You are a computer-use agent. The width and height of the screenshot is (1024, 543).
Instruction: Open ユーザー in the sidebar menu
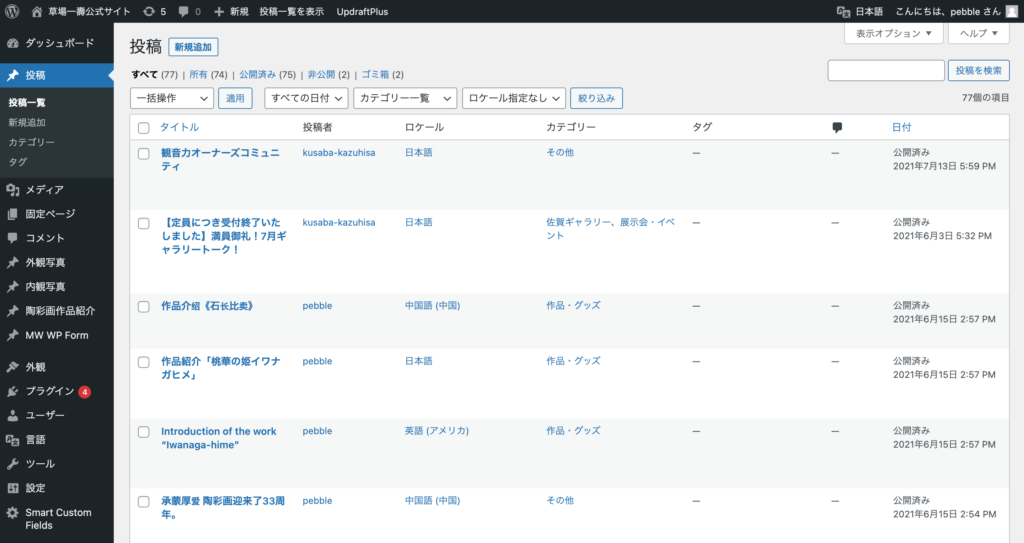44,415
